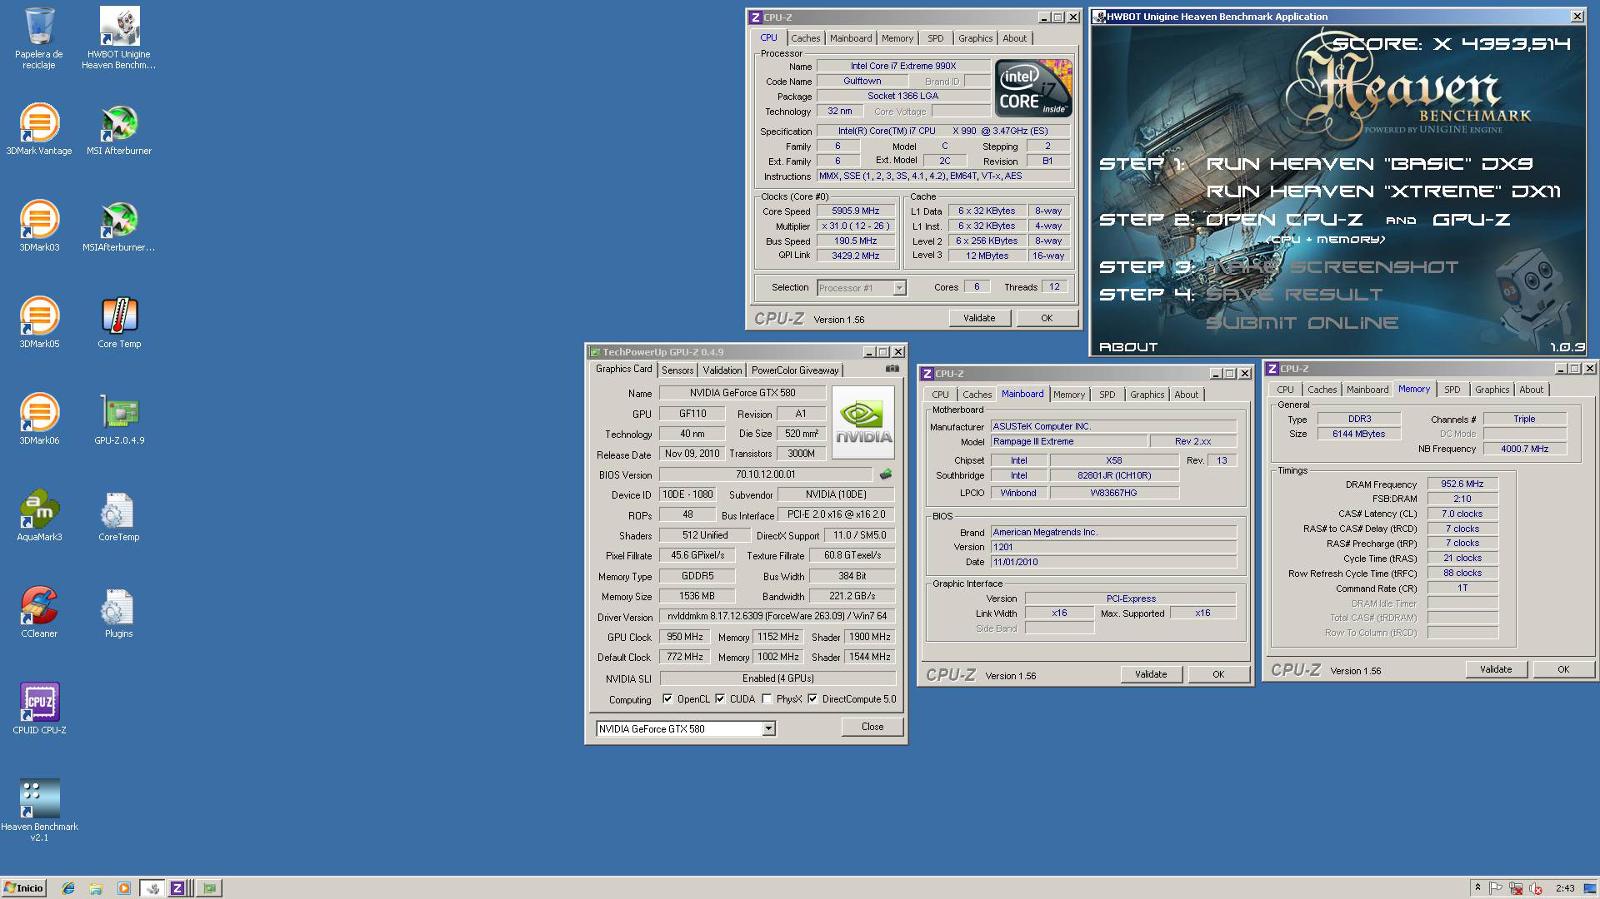Toggle PhysX checkbox in GPU-Z

click(767, 699)
